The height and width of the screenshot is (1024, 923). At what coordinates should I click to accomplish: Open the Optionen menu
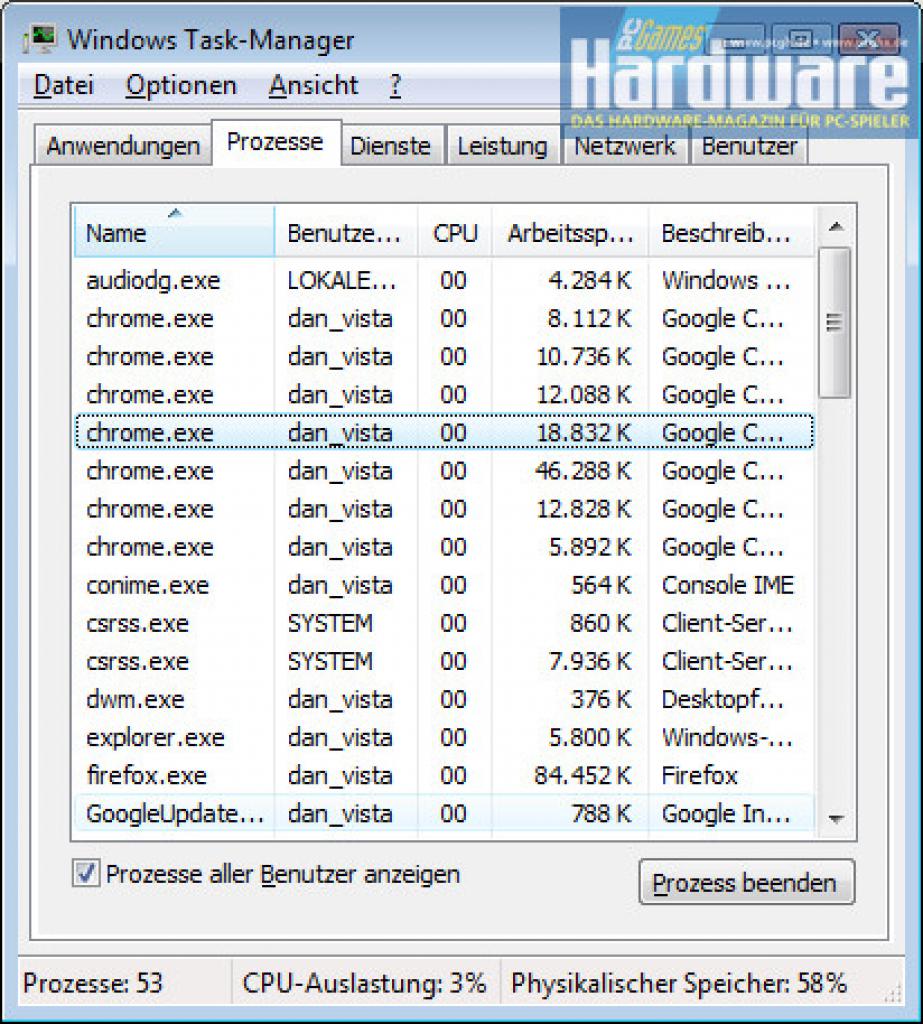pos(181,86)
